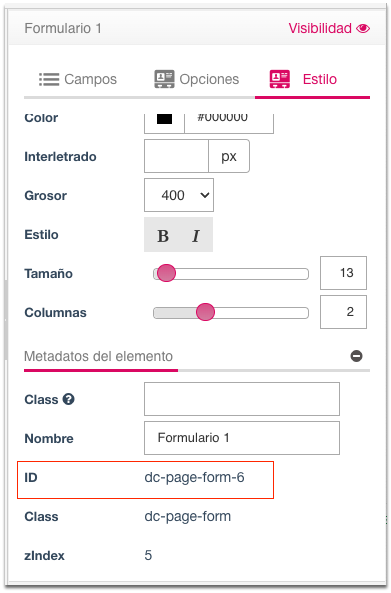Switch to the Campos tab
The width and height of the screenshot is (391, 593).
(x=78, y=79)
